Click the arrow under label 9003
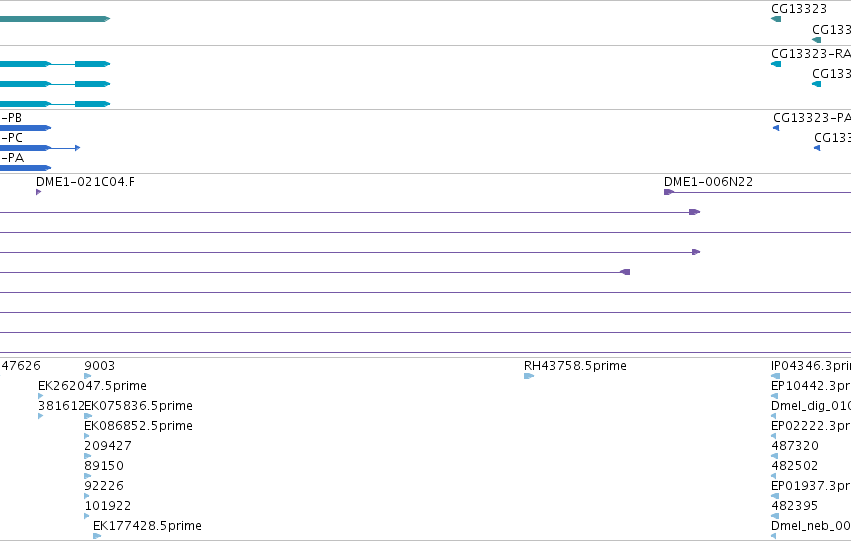This screenshot has width=851, height=541. [x=88, y=376]
